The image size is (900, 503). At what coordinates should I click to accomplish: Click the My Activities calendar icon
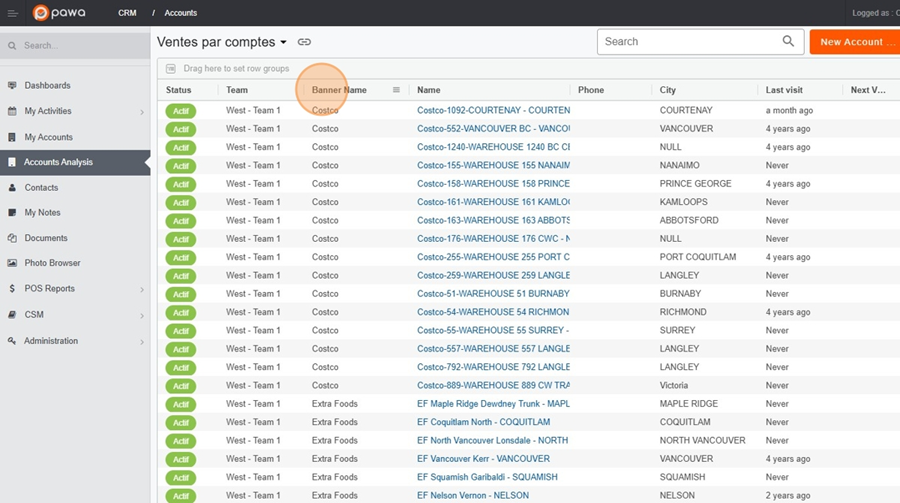point(12,111)
